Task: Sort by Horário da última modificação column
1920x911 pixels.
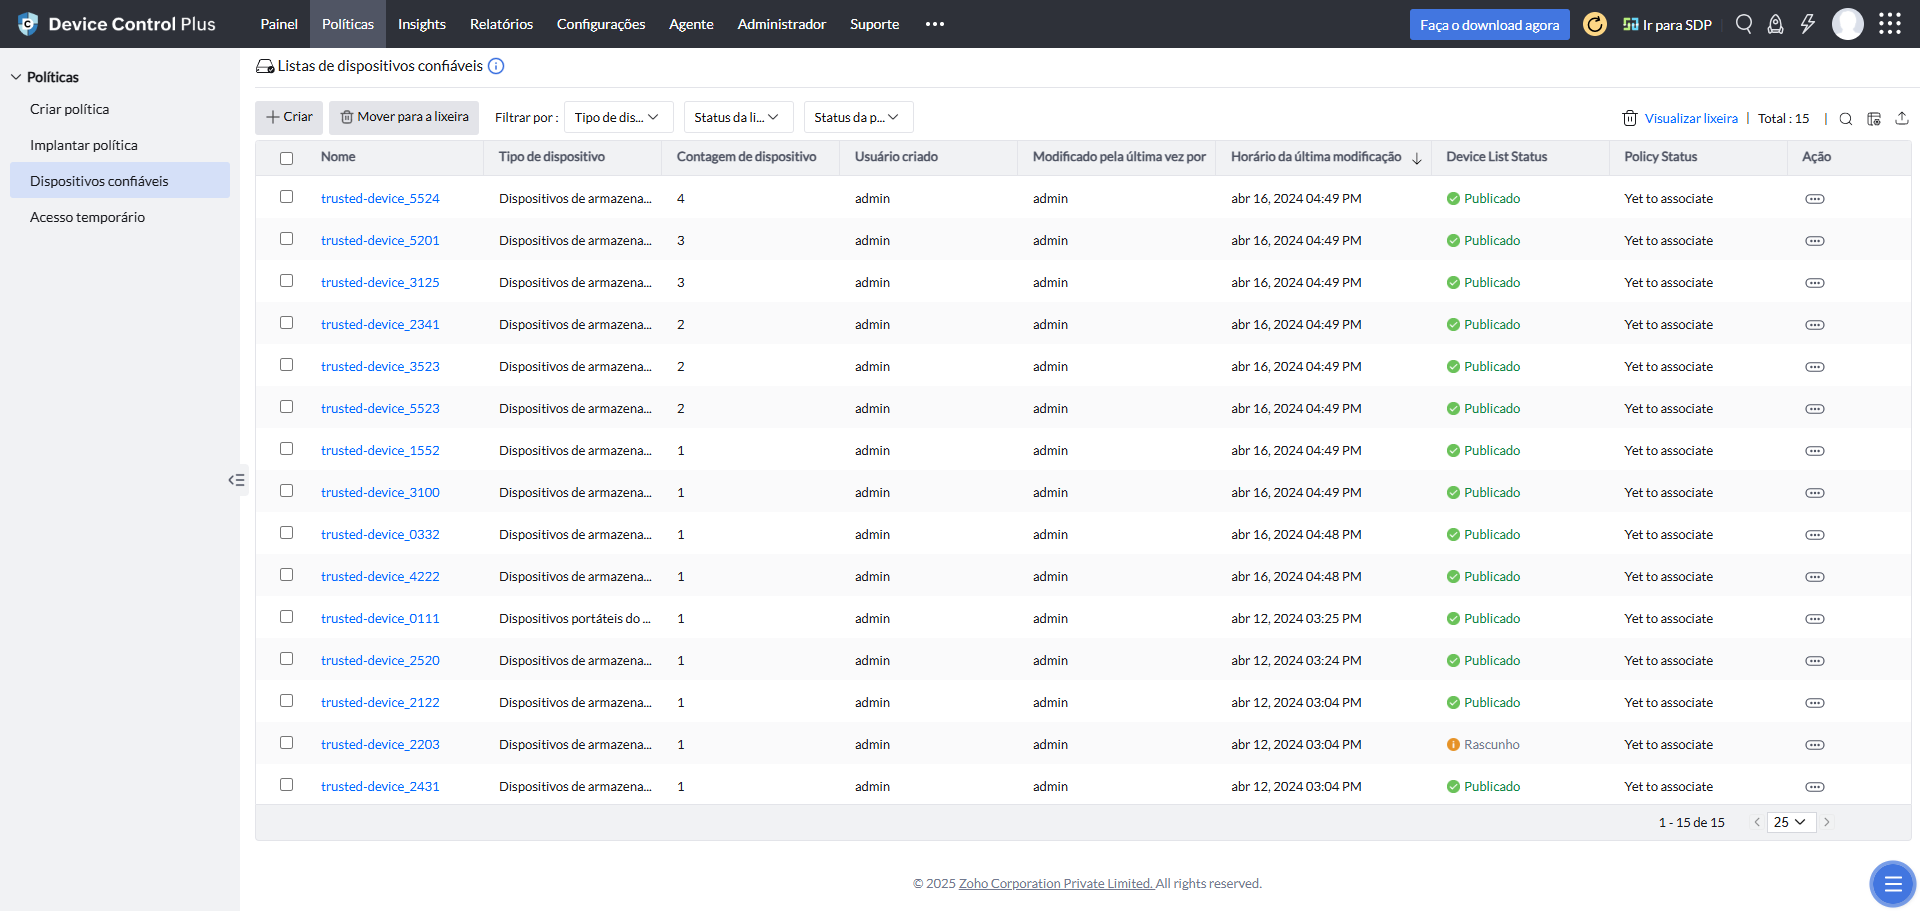Action: [1316, 157]
